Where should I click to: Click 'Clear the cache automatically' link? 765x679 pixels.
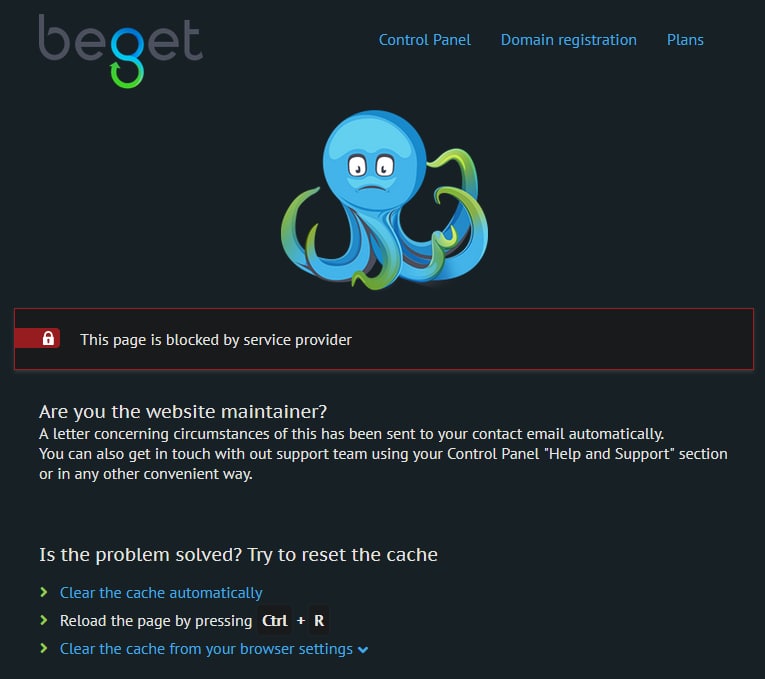click(161, 593)
